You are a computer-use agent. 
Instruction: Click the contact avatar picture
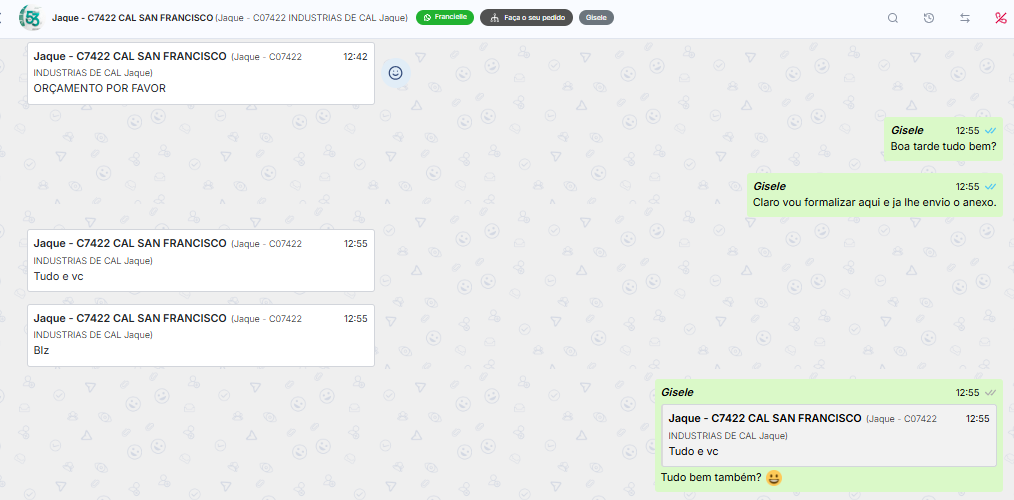[31, 17]
